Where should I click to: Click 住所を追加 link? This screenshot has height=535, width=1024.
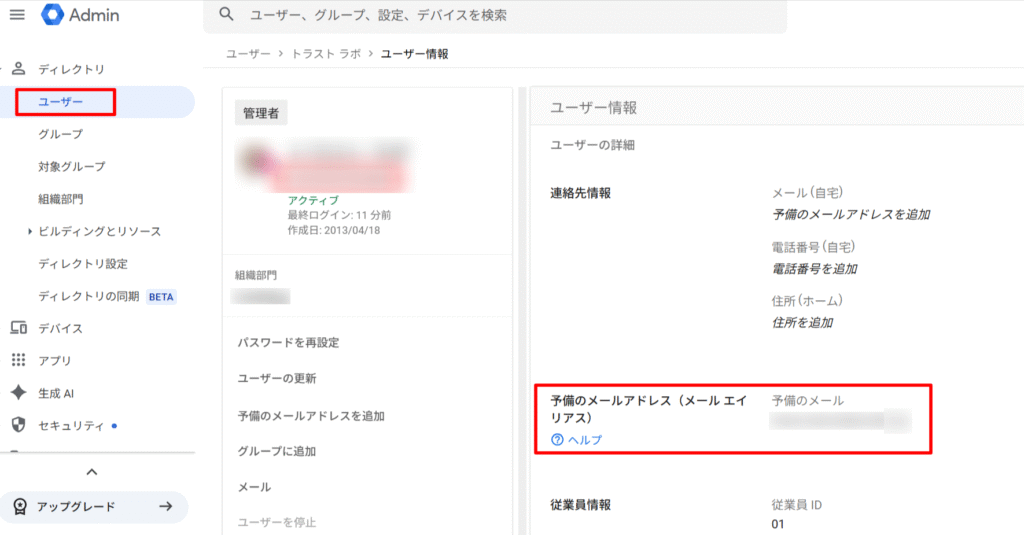(x=803, y=323)
